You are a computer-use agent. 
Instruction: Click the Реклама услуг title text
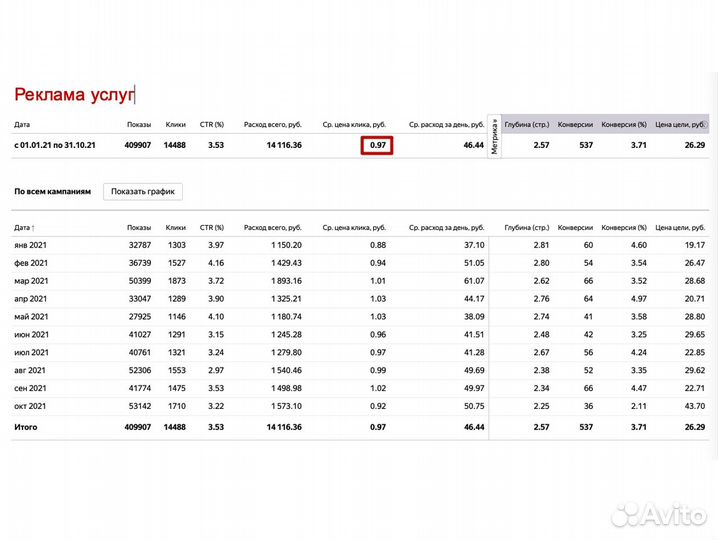click(73, 95)
